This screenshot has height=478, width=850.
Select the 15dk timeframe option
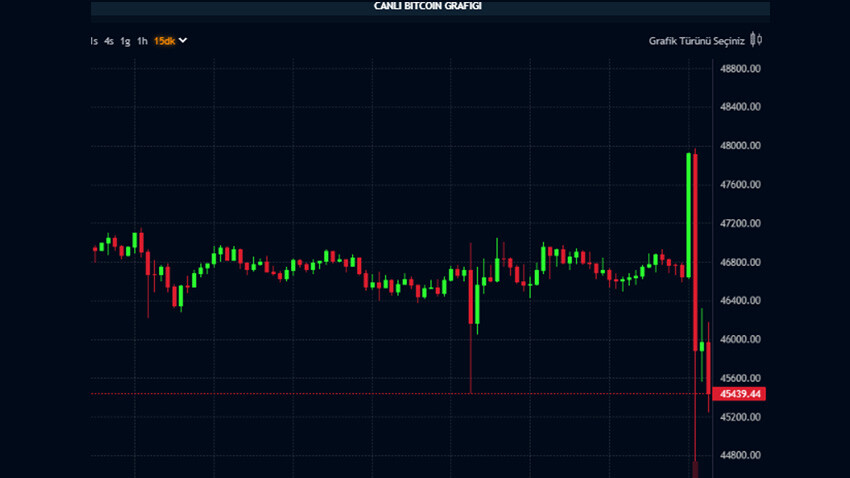(x=164, y=41)
